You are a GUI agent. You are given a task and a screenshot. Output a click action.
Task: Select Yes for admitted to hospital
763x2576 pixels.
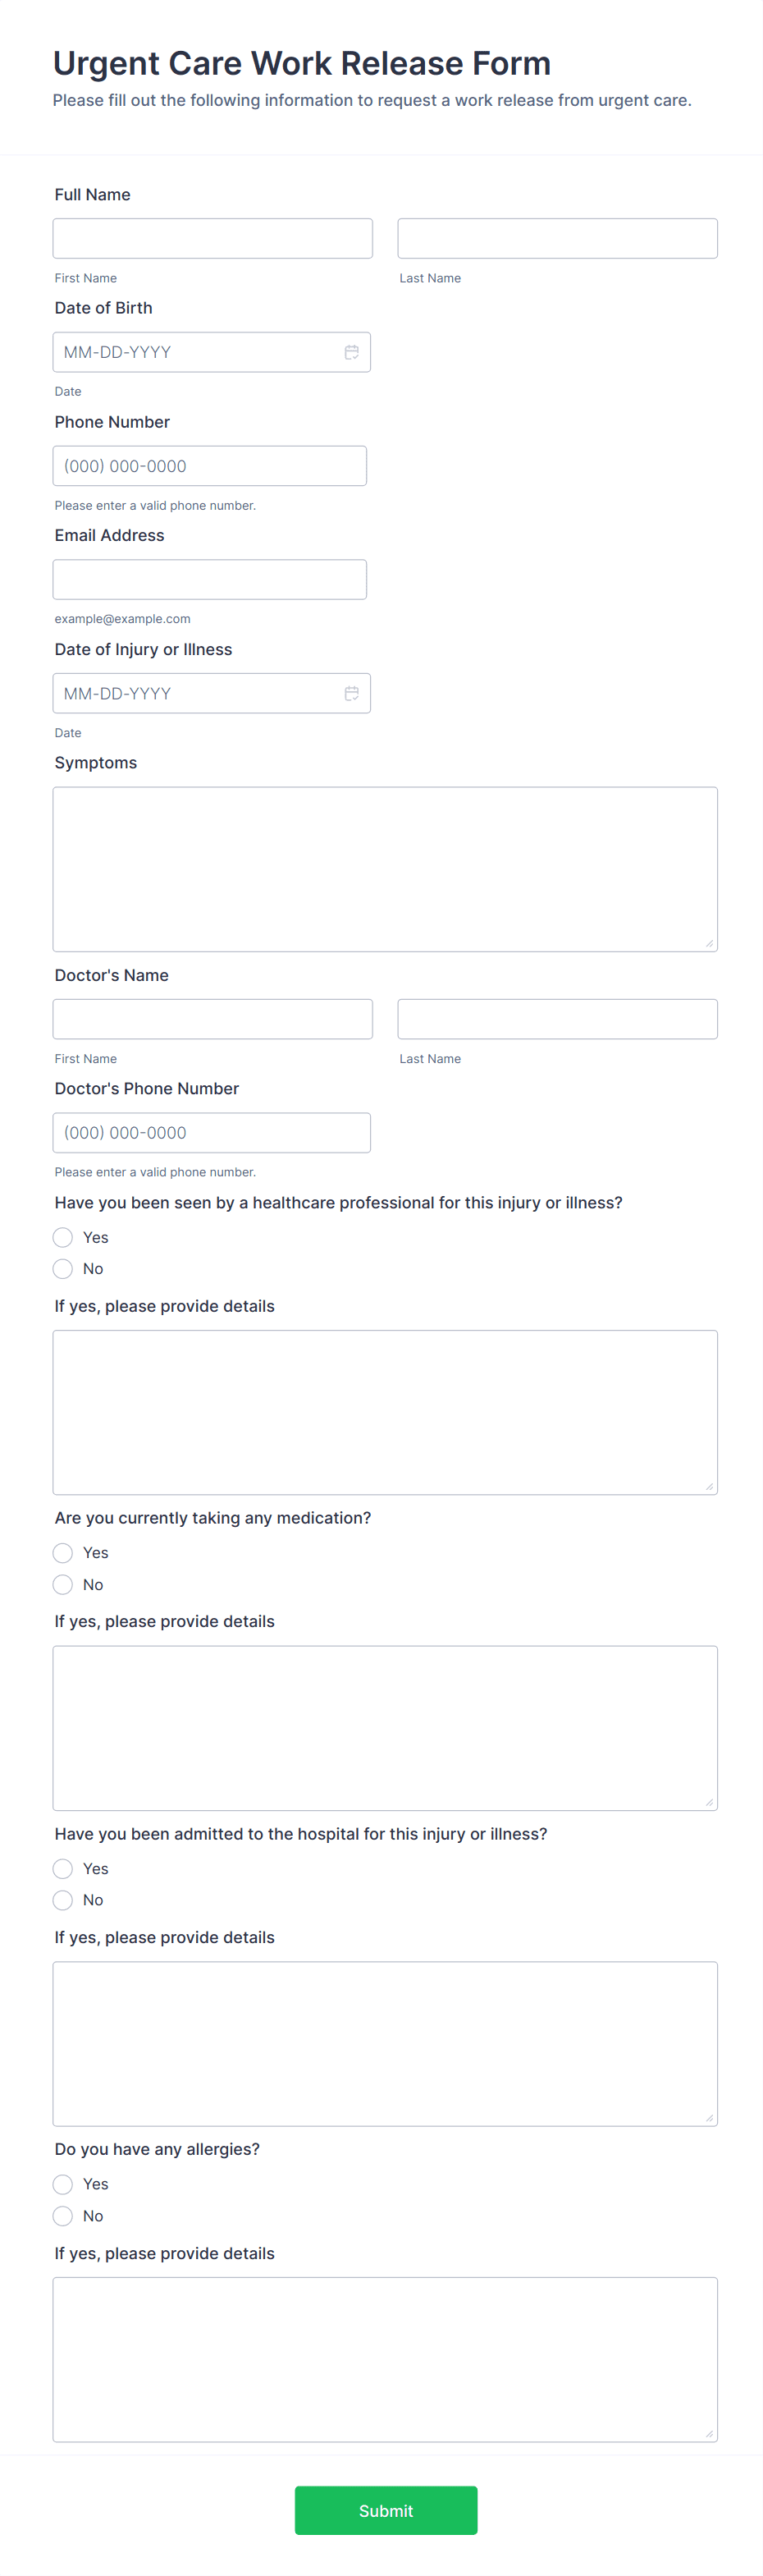63,1868
